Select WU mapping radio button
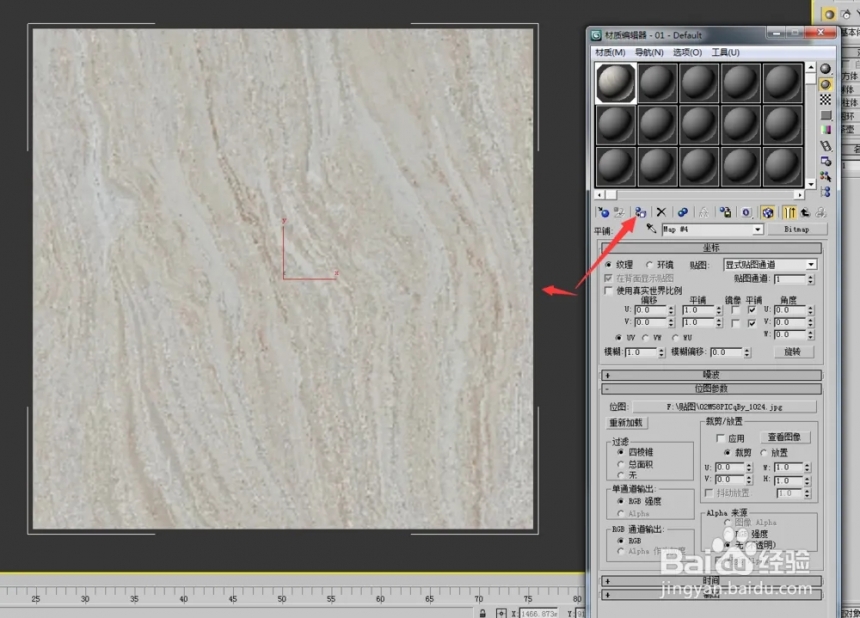The height and width of the screenshot is (618, 860). pyautogui.click(x=675, y=337)
